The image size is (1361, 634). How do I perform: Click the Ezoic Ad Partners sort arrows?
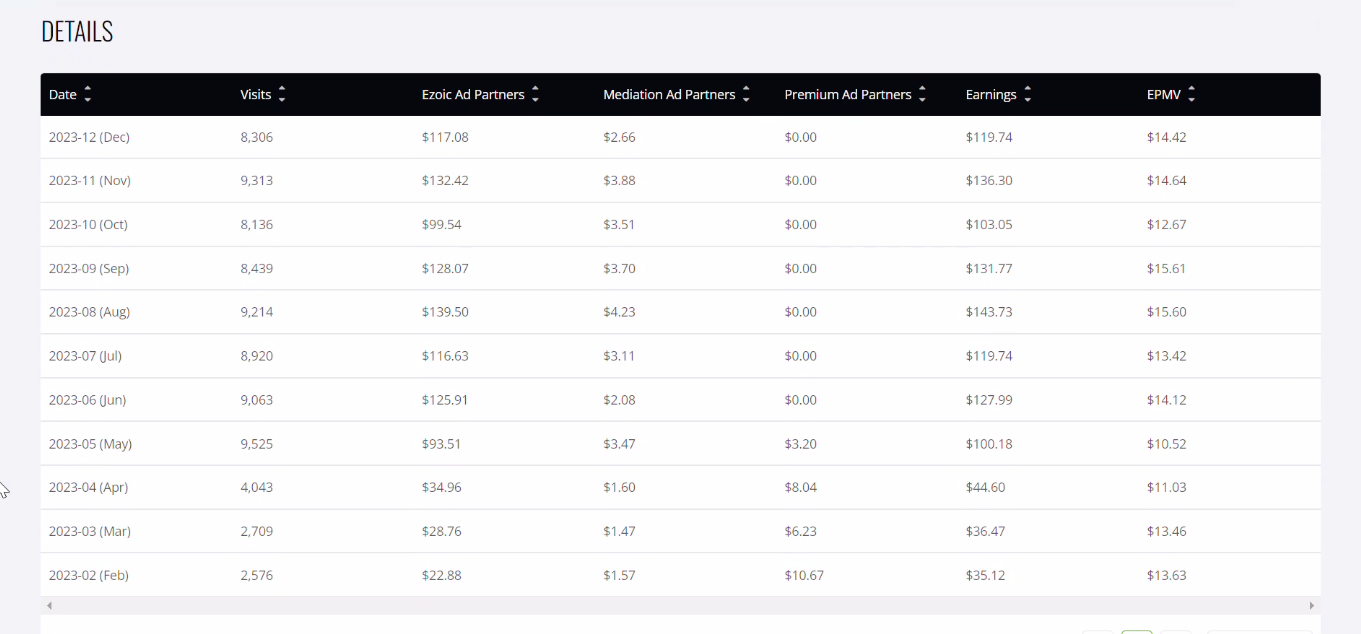click(x=535, y=94)
